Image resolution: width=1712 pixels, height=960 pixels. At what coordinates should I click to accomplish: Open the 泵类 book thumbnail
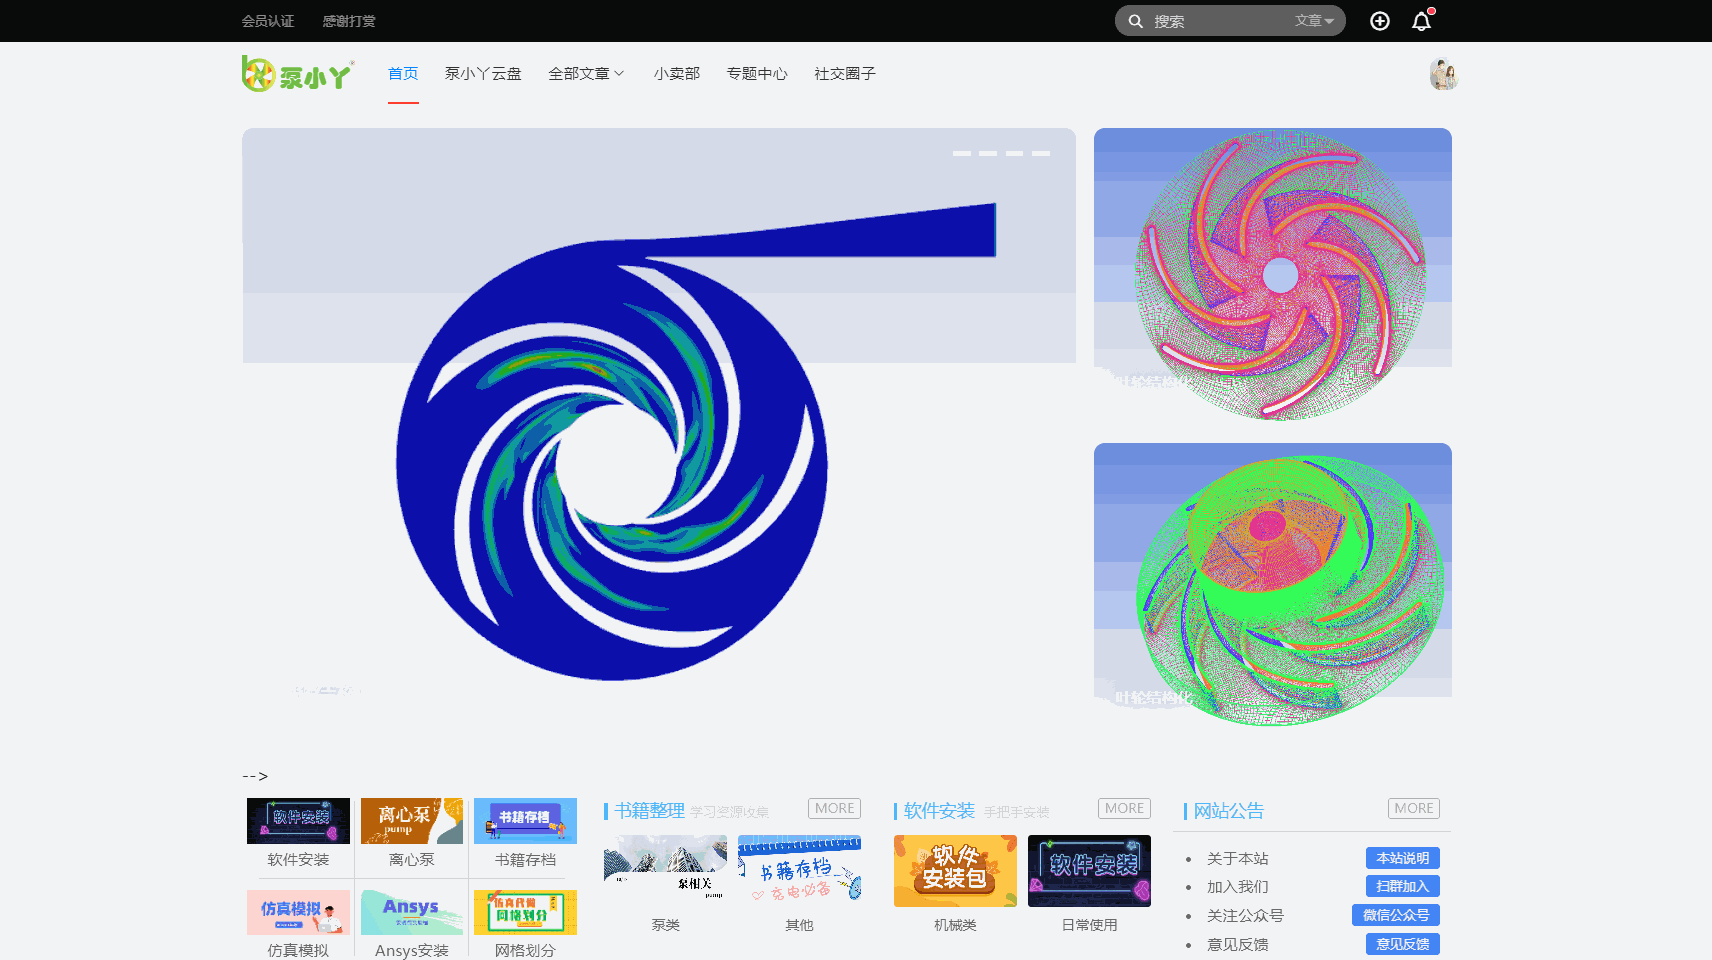pyautogui.click(x=665, y=871)
